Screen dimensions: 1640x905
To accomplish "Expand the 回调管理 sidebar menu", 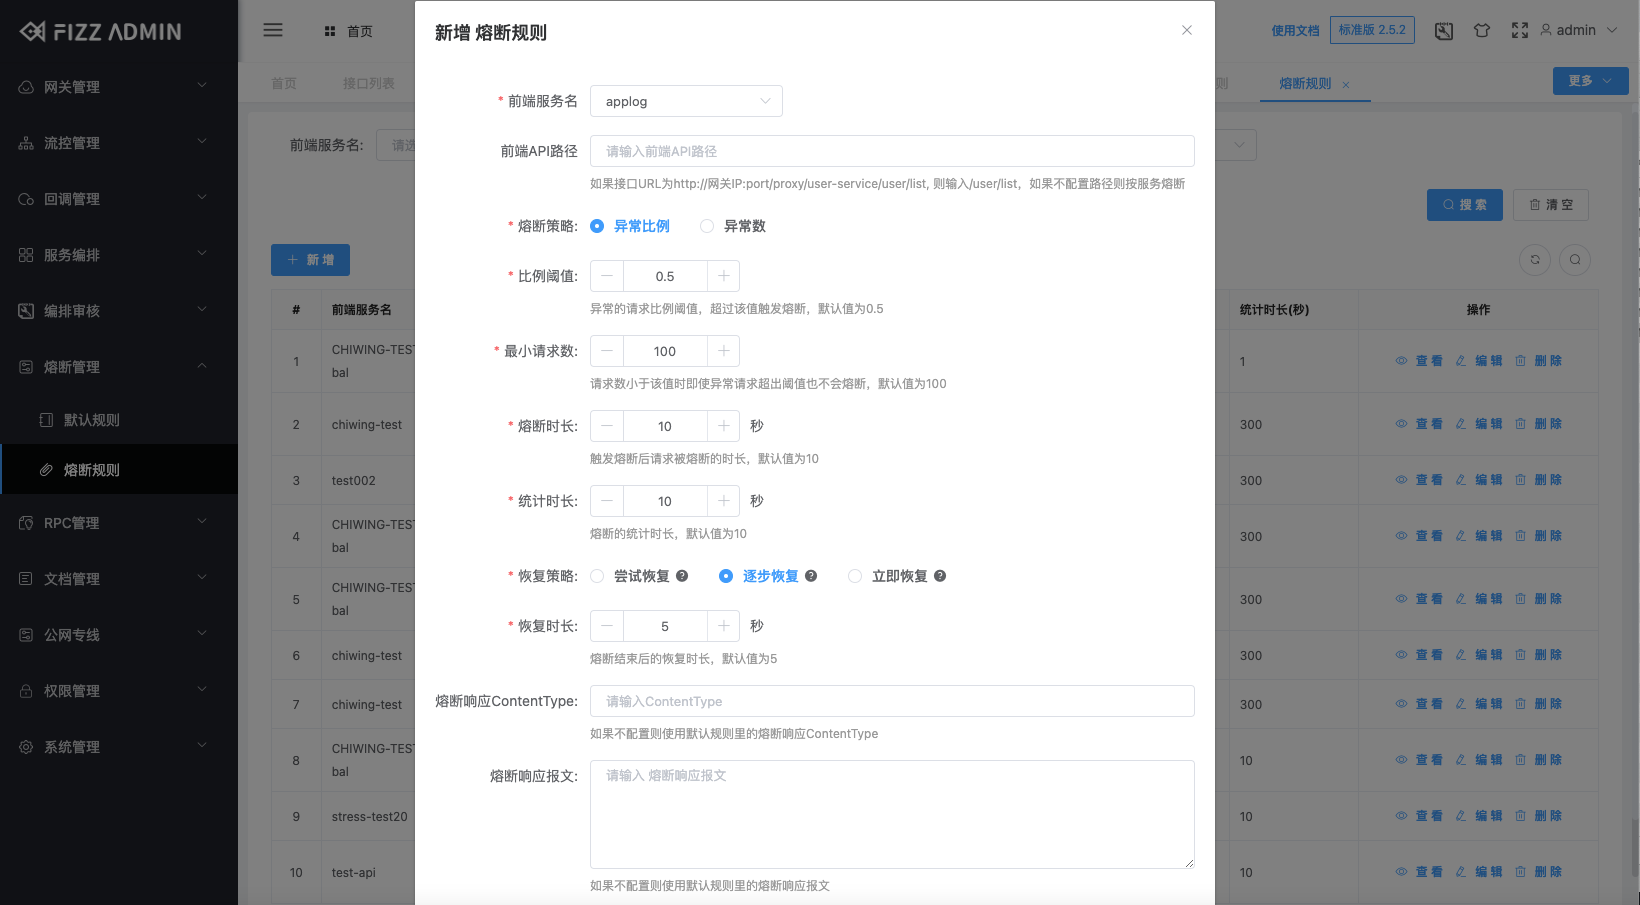I will pyautogui.click(x=119, y=199).
